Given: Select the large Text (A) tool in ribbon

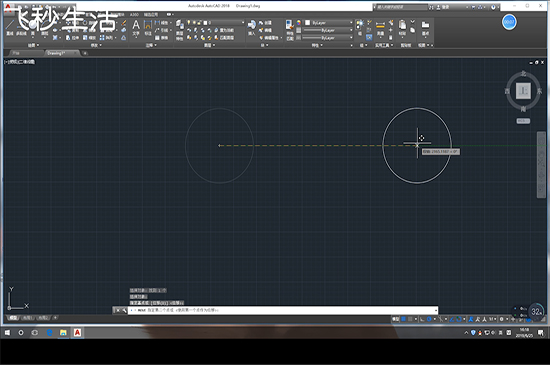Looking at the screenshot, I should point(136,28).
